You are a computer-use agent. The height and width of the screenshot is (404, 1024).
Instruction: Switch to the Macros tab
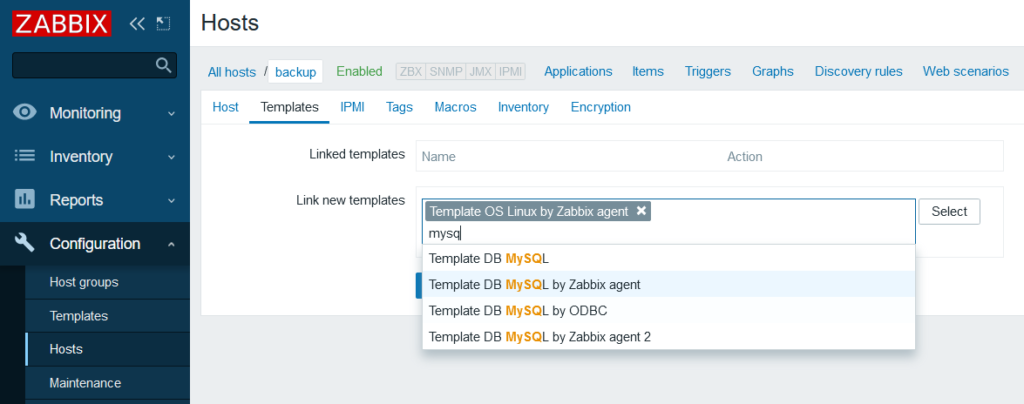click(x=455, y=107)
